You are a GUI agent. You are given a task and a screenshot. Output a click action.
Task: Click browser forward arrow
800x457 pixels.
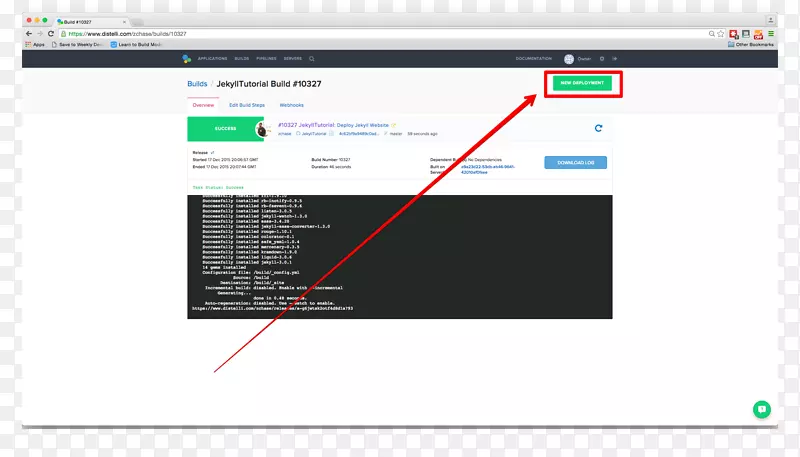[40, 34]
